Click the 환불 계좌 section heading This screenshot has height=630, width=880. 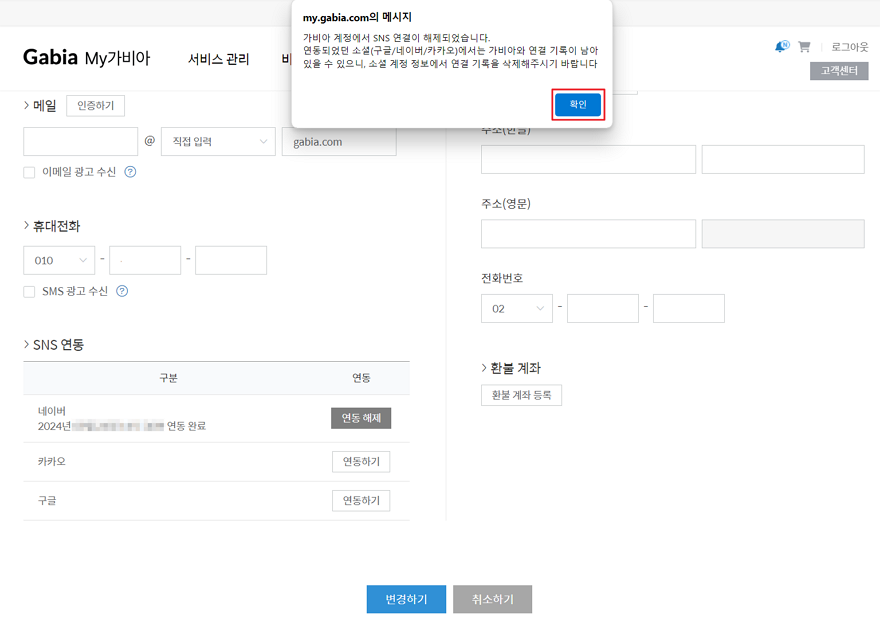pyautogui.click(x=515, y=368)
